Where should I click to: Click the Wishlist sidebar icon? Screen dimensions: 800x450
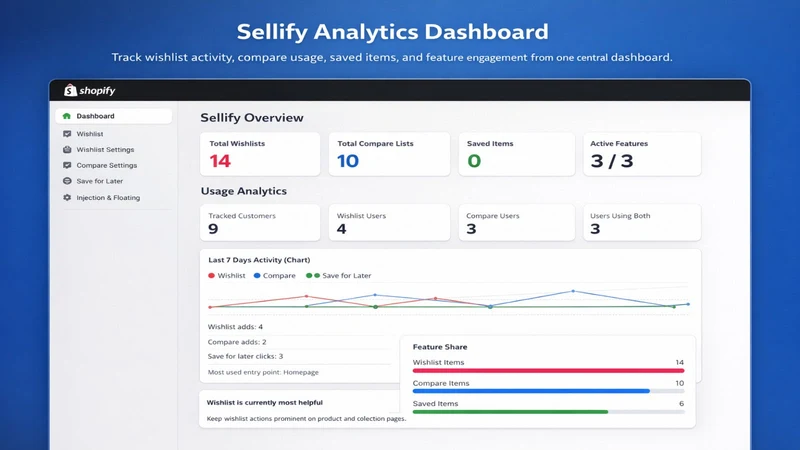67,134
